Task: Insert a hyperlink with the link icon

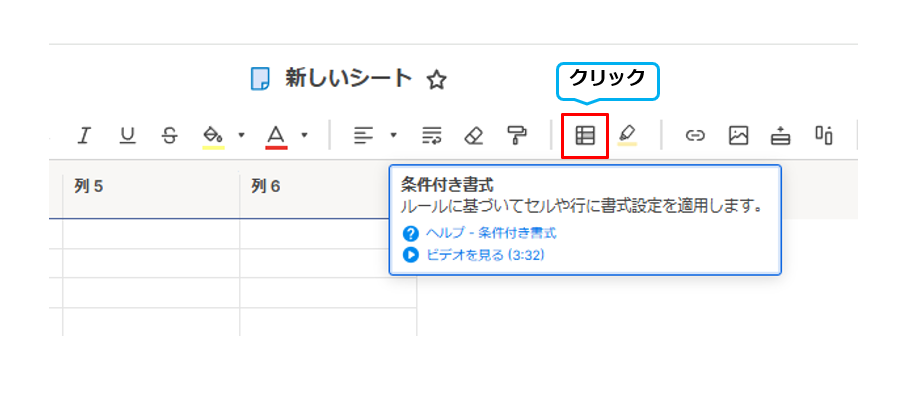Action: click(695, 136)
